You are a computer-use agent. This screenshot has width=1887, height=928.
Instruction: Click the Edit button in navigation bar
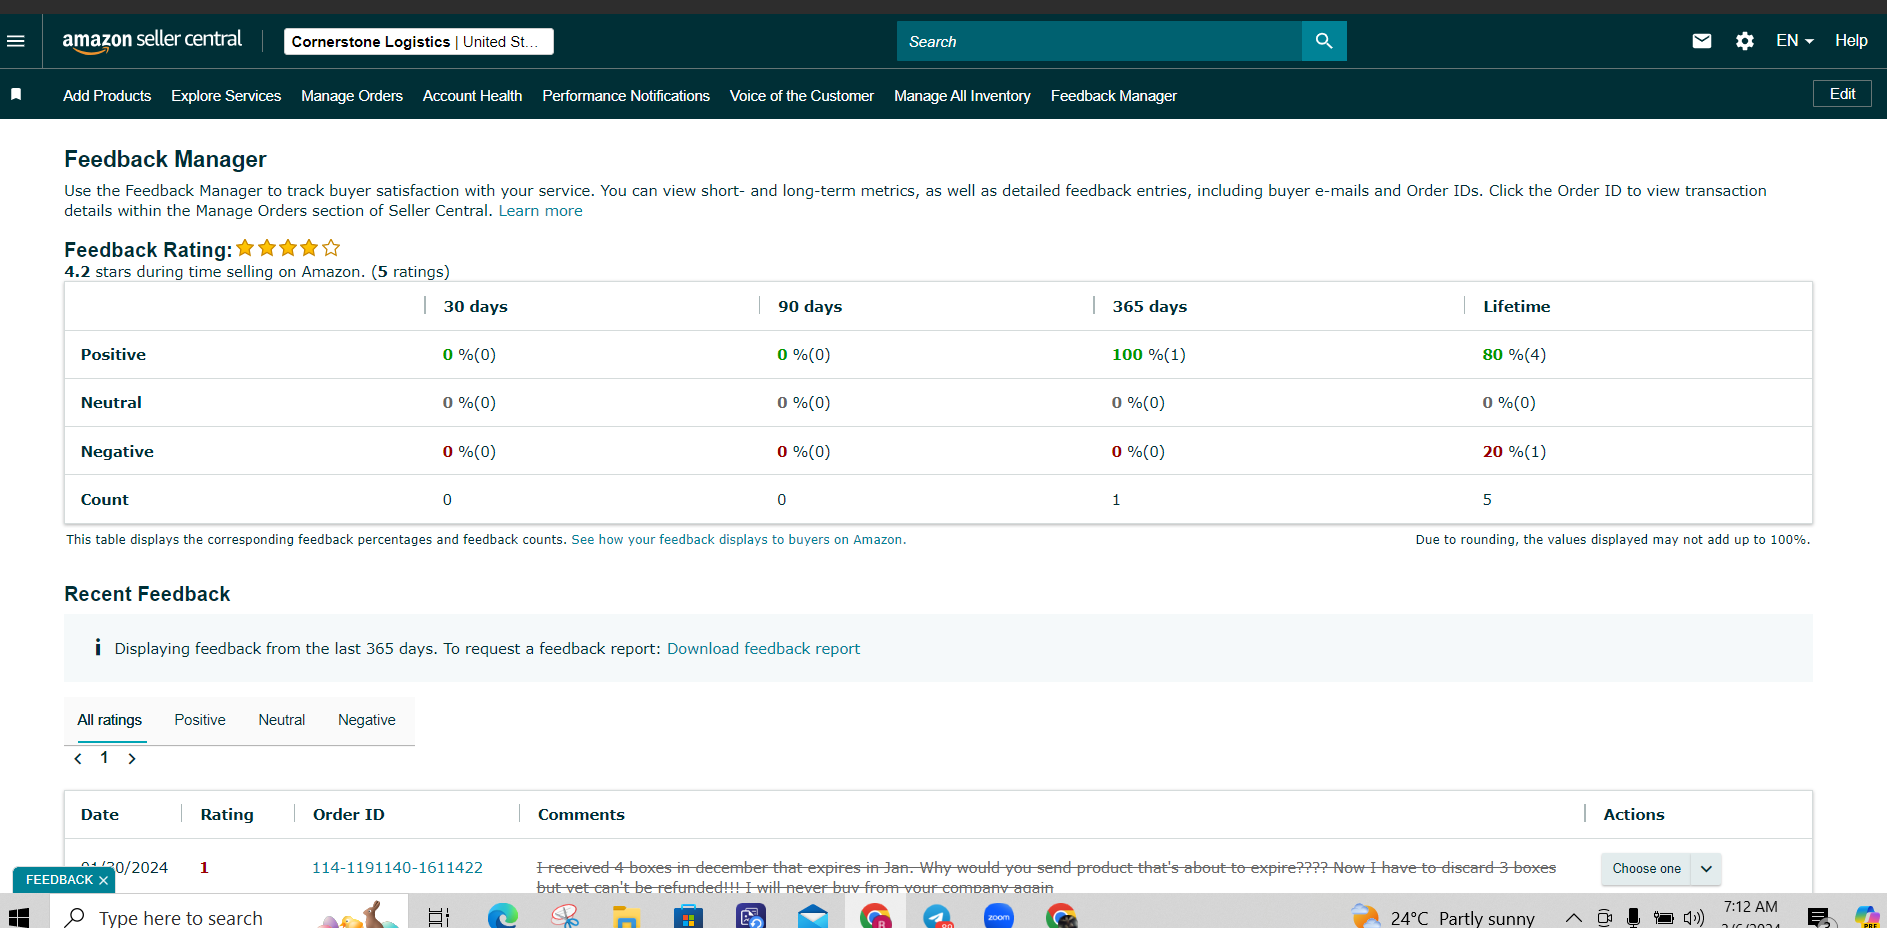[x=1842, y=94]
